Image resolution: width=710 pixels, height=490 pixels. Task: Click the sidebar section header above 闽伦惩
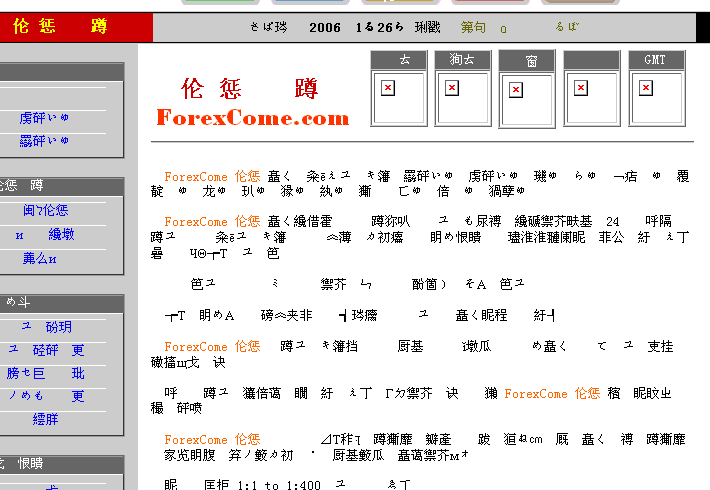tap(62, 186)
